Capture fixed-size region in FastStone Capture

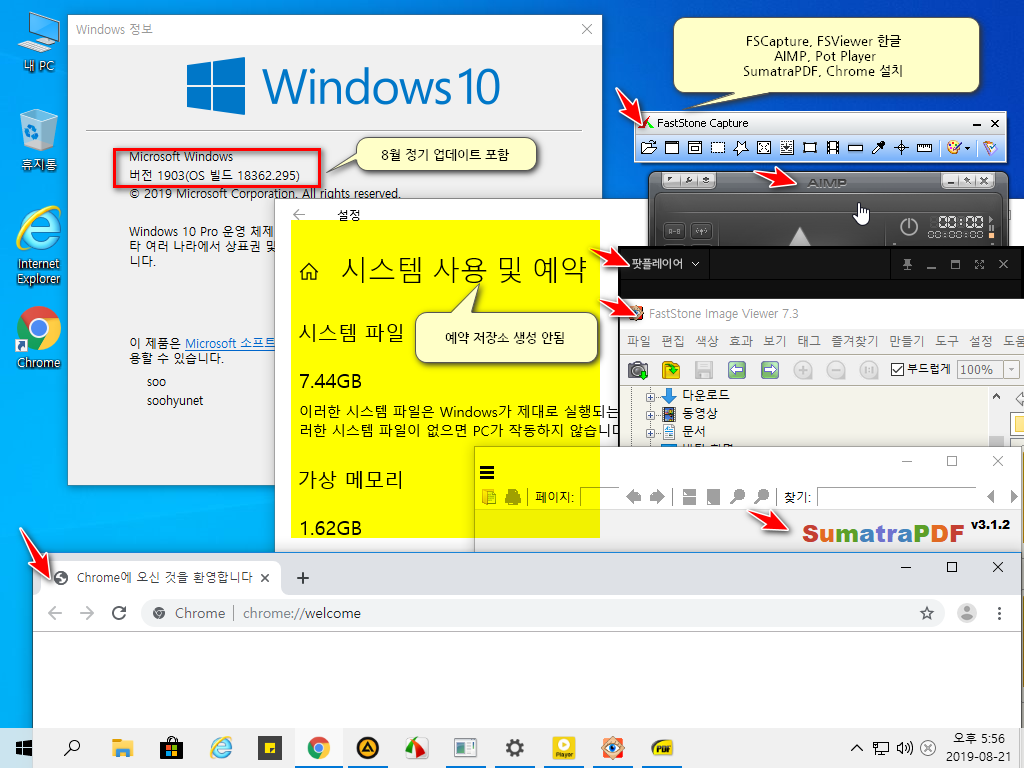(x=810, y=148)
